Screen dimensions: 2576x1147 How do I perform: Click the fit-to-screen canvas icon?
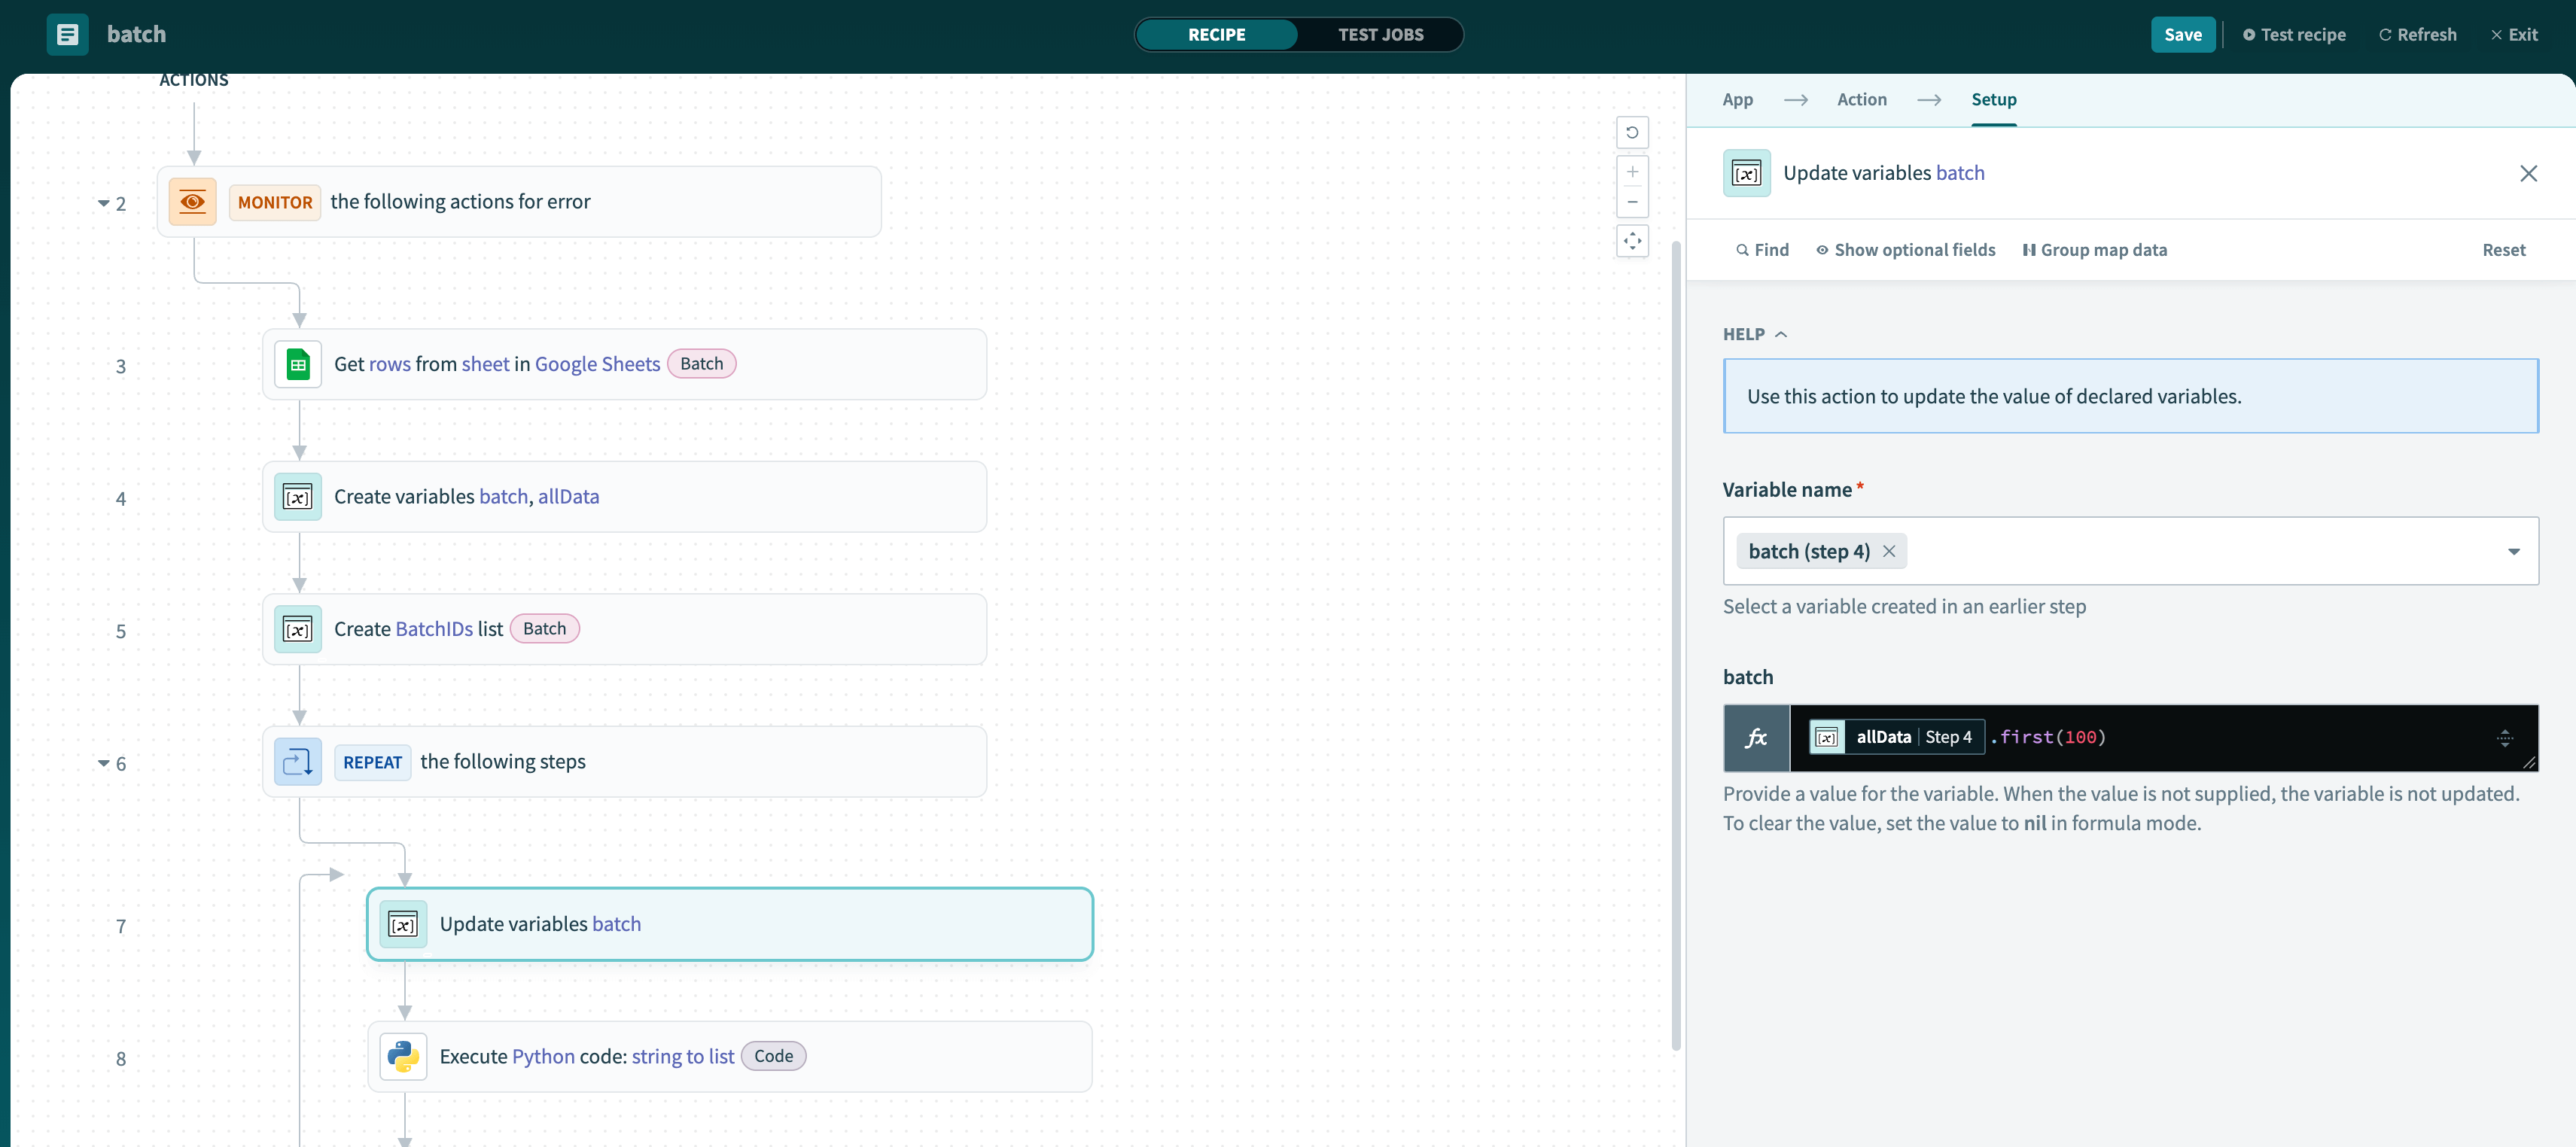coord(1632,241)
